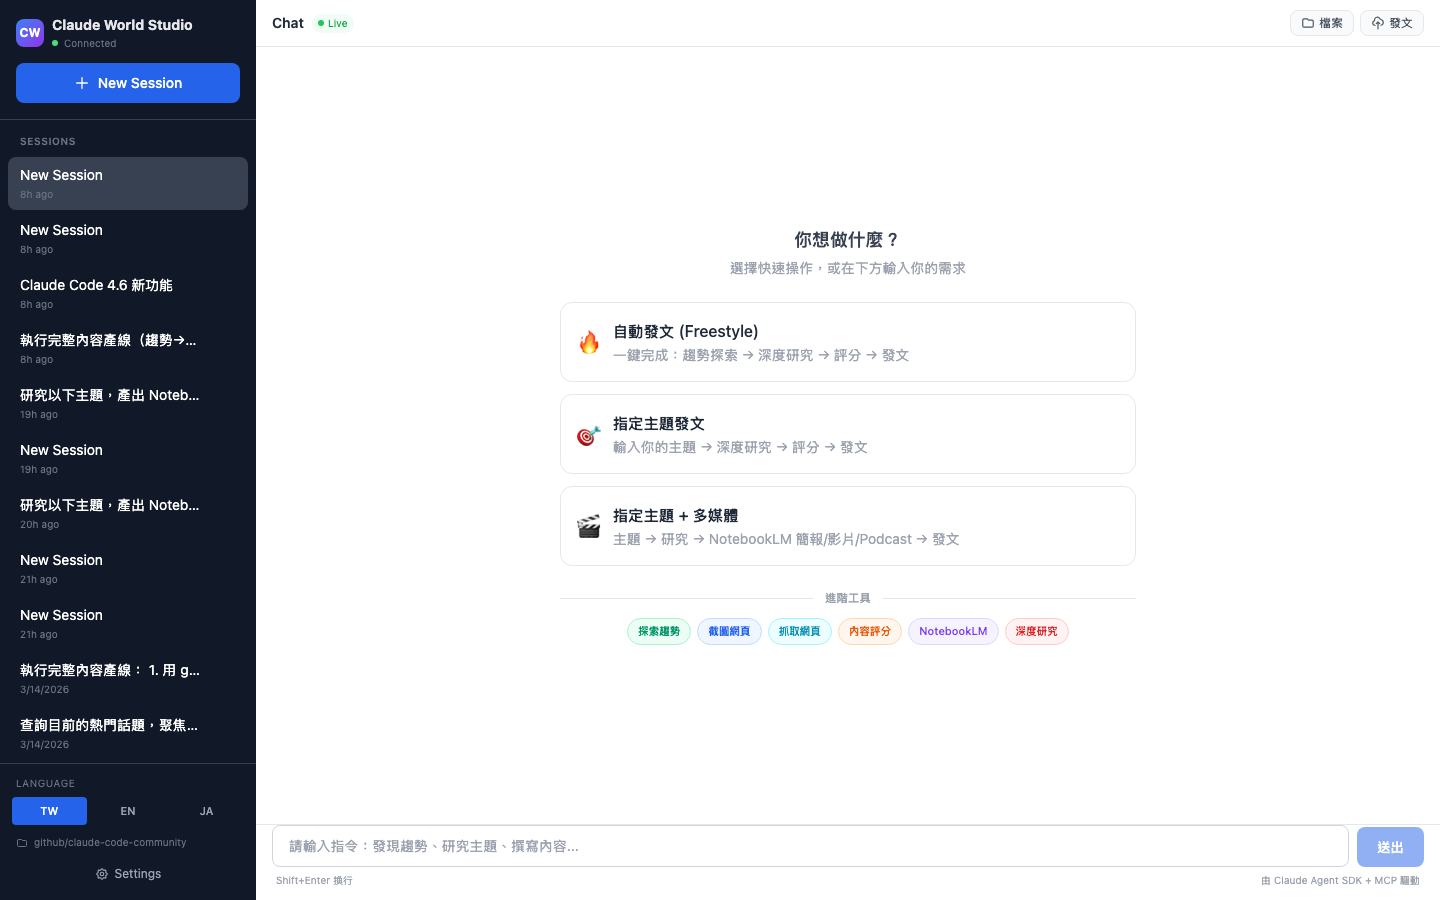Click the command input field

(x=810, y=846)
